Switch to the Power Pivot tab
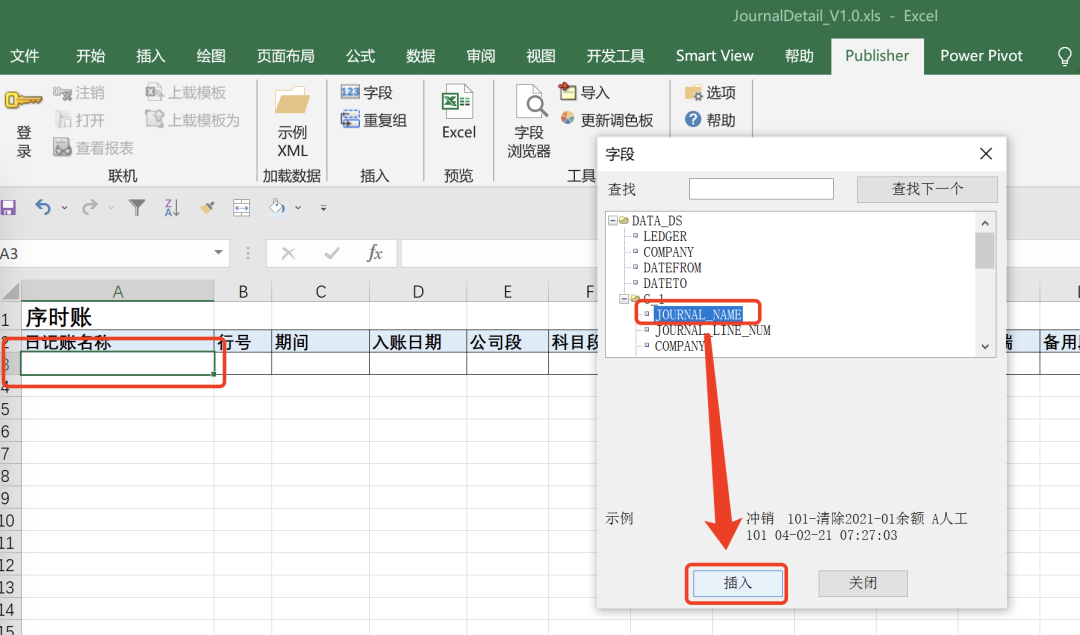 pos(982,56)
